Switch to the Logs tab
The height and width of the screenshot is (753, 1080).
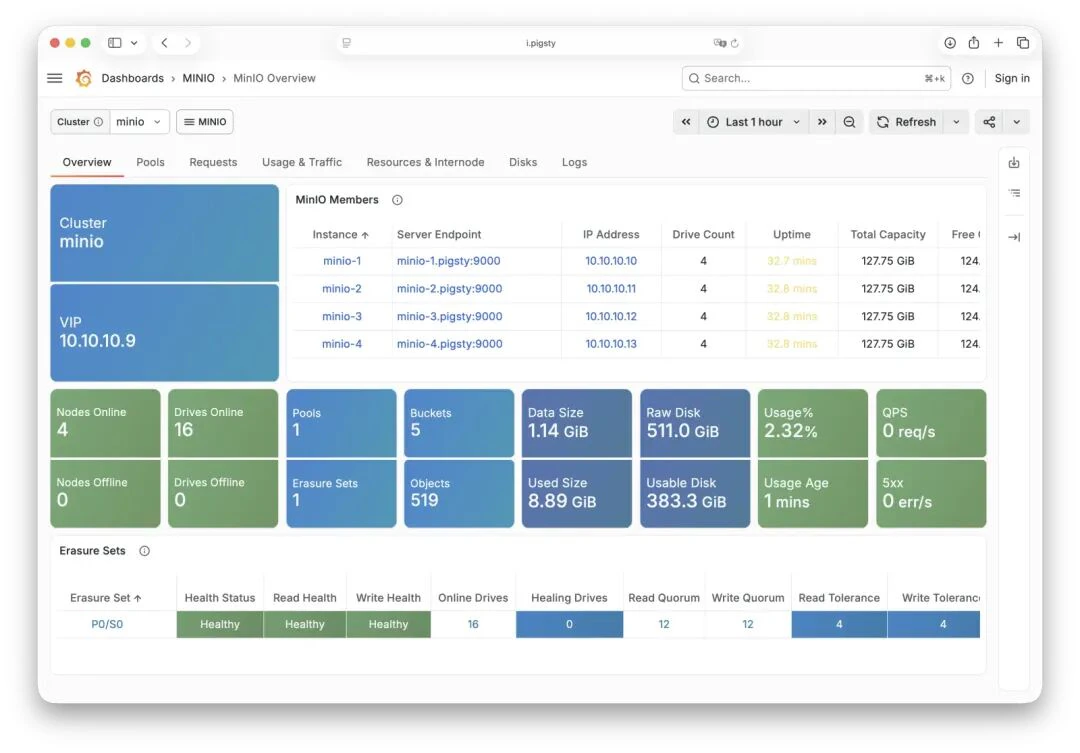coord(574,163)
